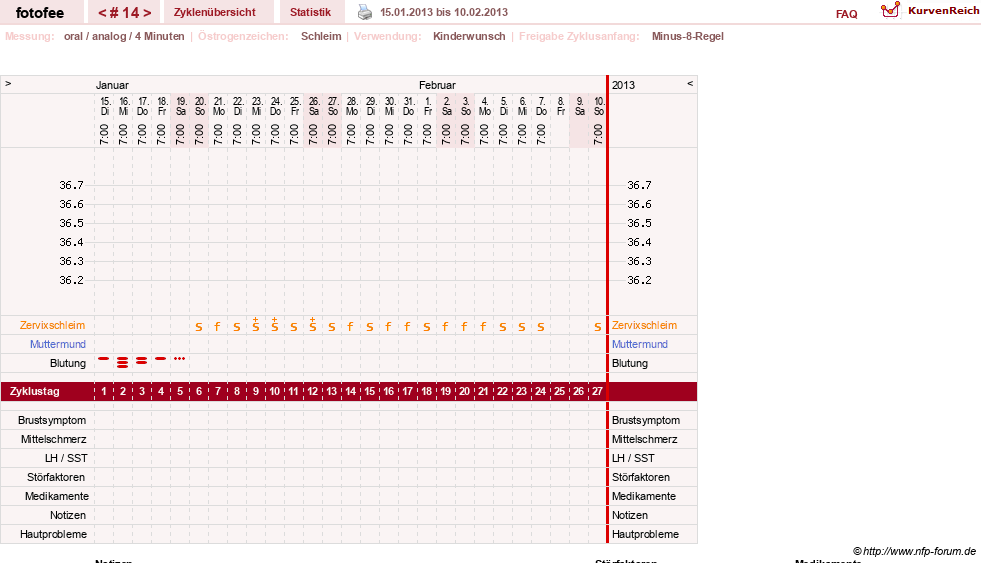Click the KurvenReich brand text
Screen dimensions: 981x563
(943, 10)
